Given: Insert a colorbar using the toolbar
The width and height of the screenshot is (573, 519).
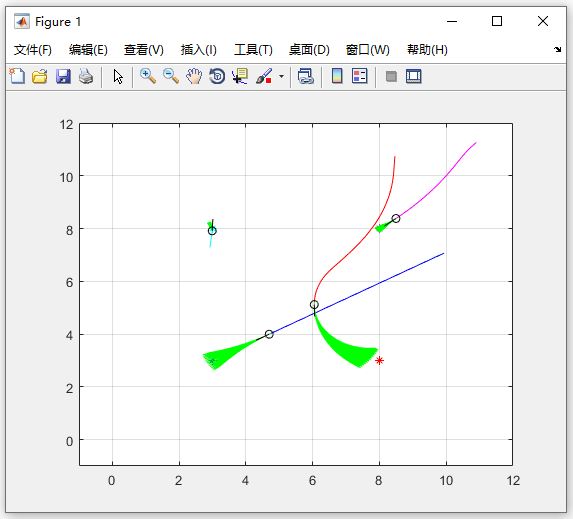Looking at the screenshot, I should tap(337, 76).
